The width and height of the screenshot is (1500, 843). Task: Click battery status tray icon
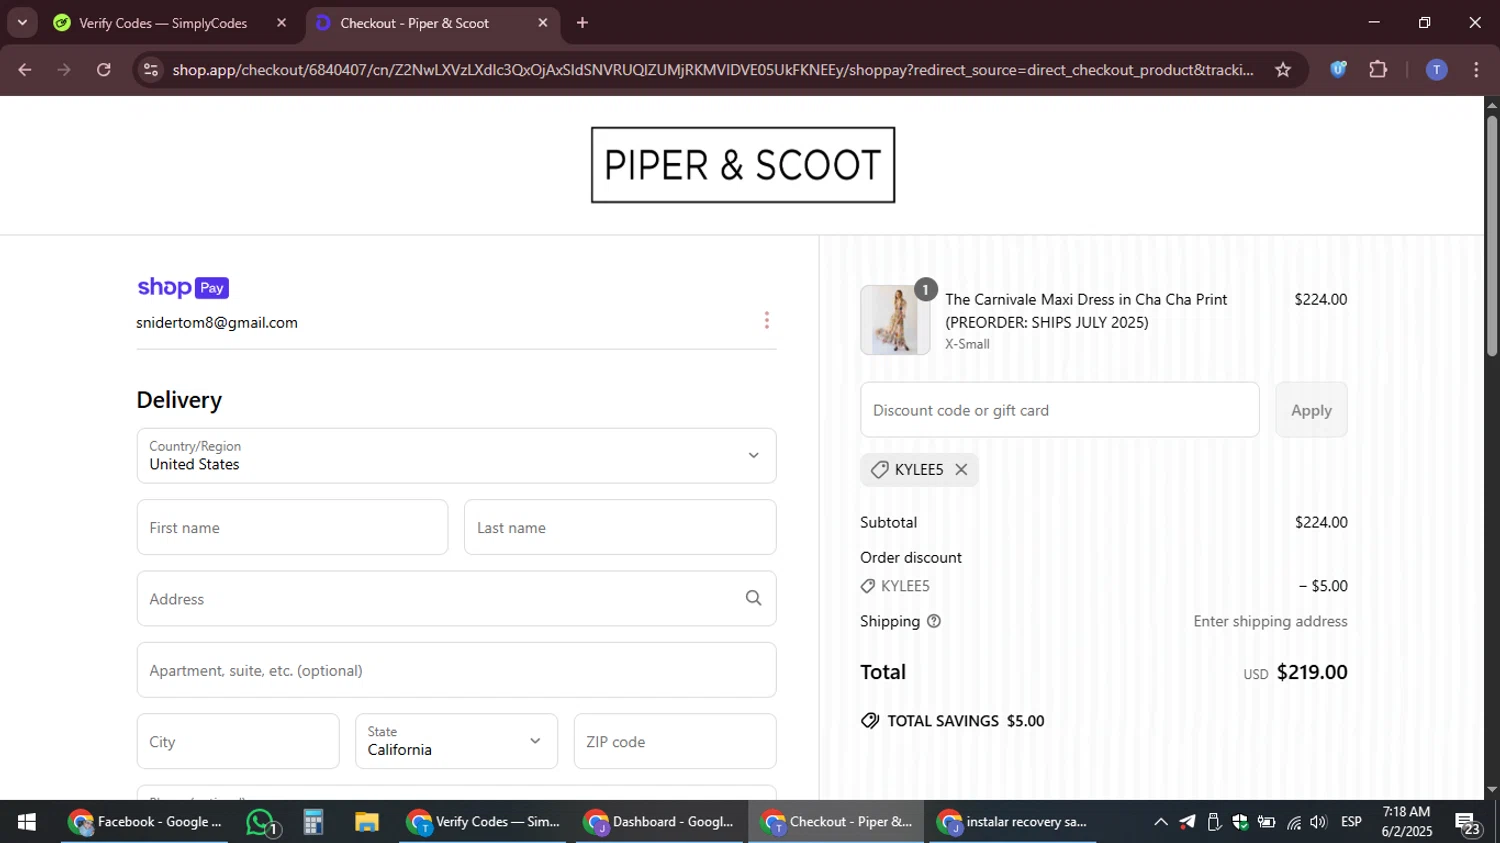(1266, 822)
